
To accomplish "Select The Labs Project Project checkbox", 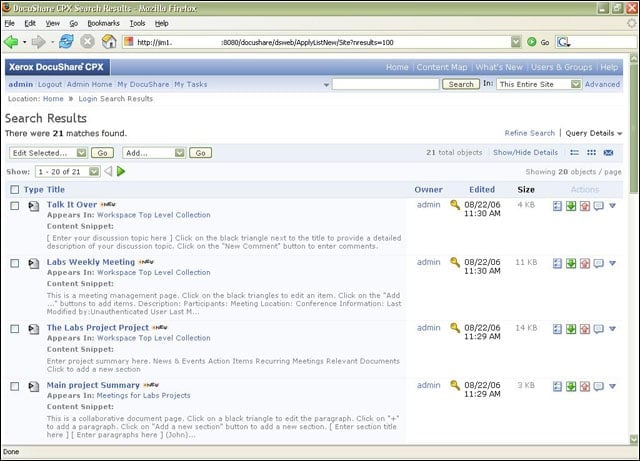I will click(x=15, y=329).
